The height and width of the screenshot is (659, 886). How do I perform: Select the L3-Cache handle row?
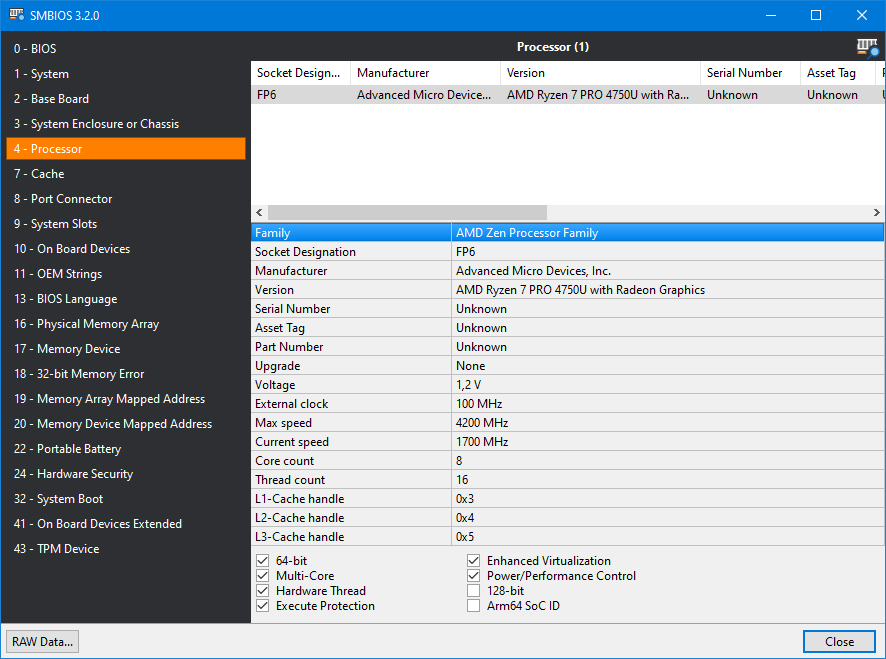(x=567, y=537)
